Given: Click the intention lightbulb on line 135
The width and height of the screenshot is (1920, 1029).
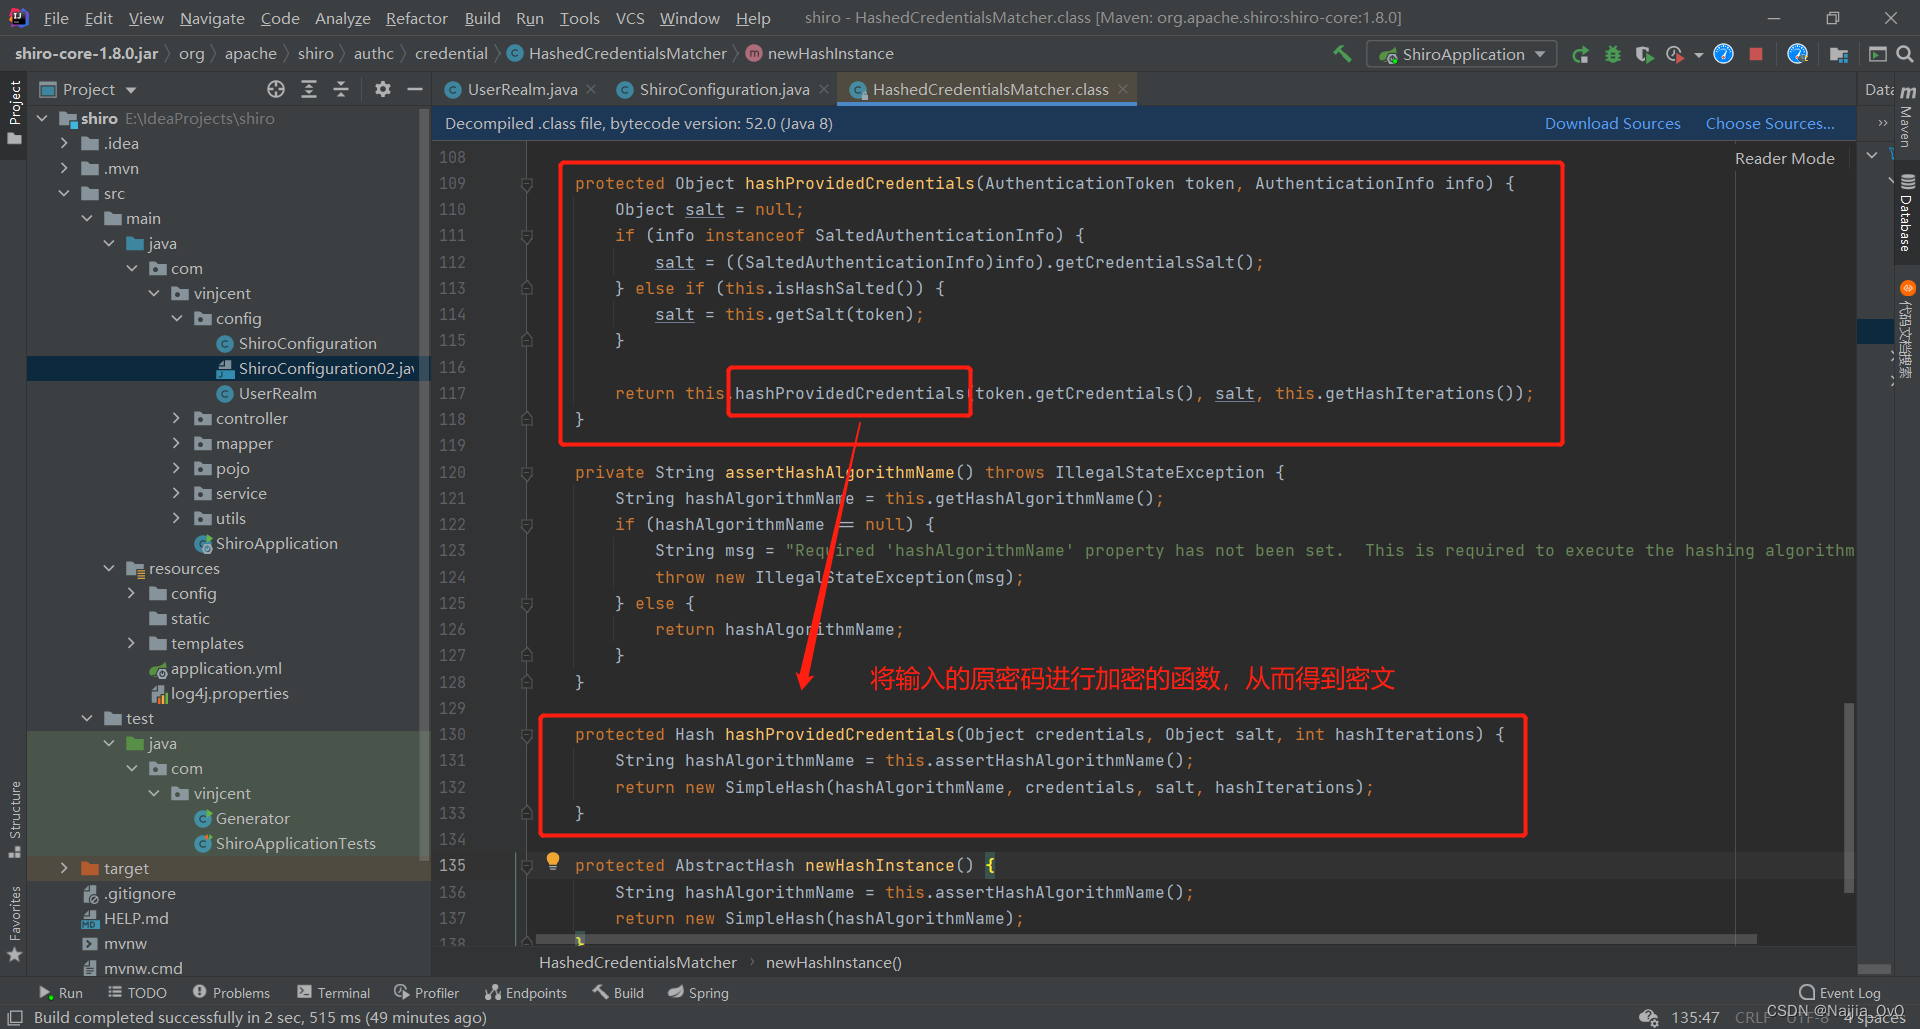Looking at the screenshot, I should pyautogui.click(x=553, y=861).
